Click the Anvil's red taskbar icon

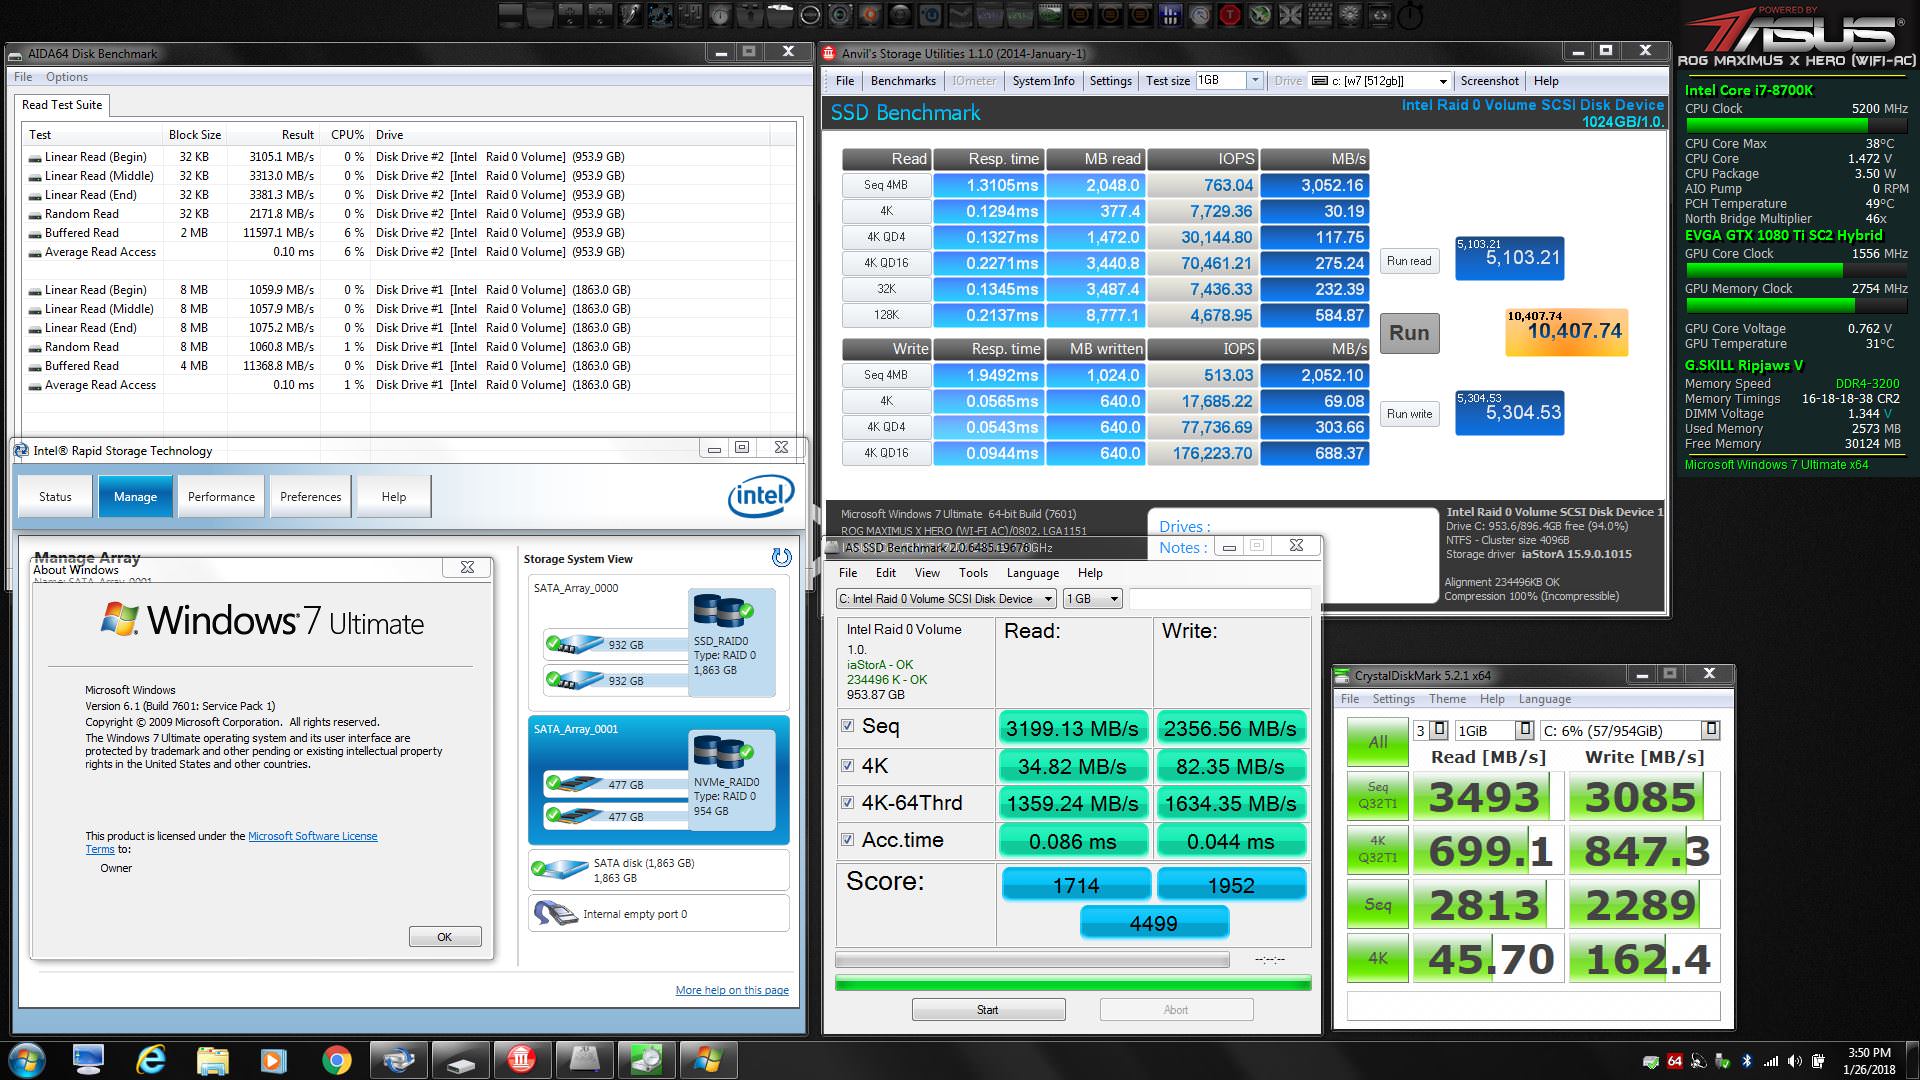(521, 1060)
